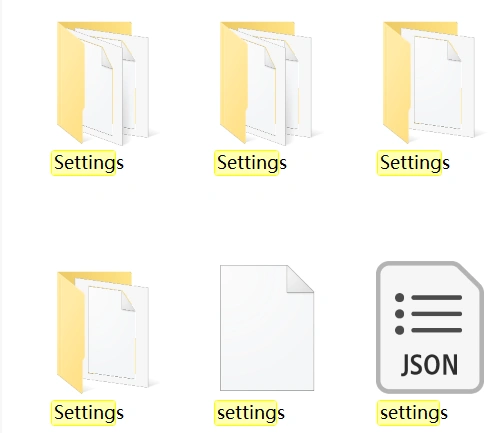Click the Settings label under the bottom-row folder
This screenshot has height=433, width=499.
[89, 413]
